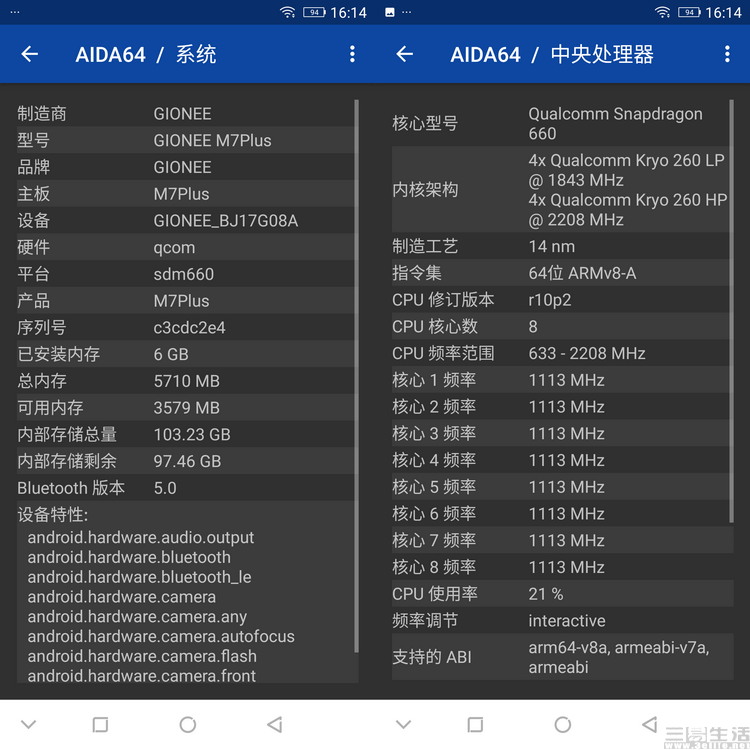Select the 已安装内存 6 GB row
Viewport: 750px width, 750px height.
tap(186, 354)
